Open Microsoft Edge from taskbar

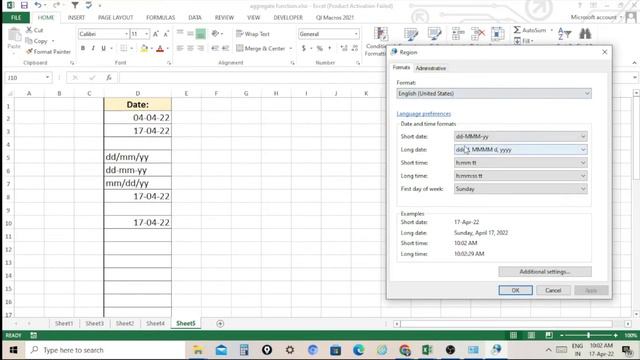click(x=358, y=350)
